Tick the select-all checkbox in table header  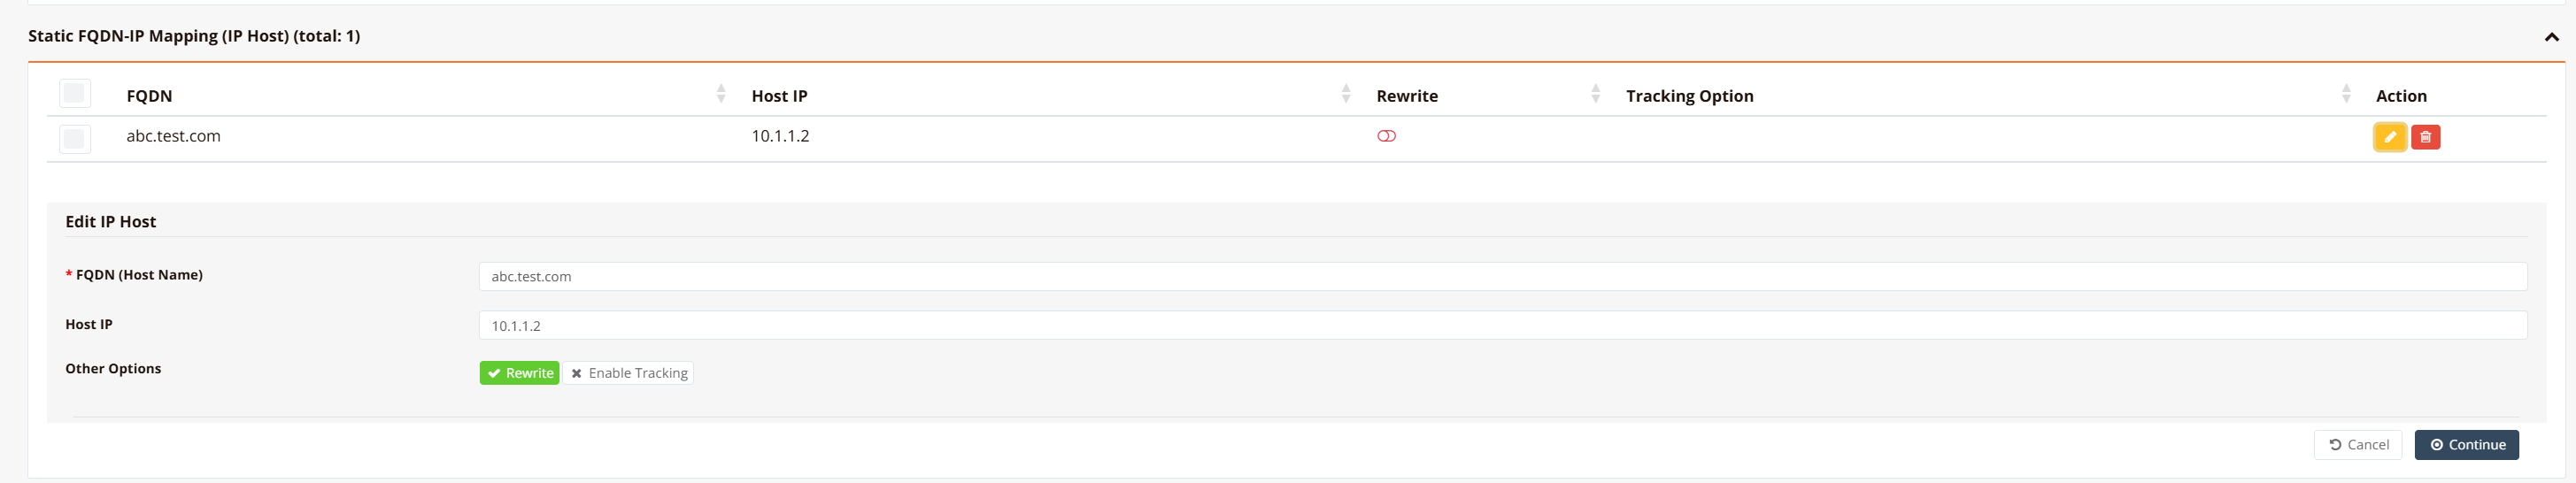[x=75, y=94]
